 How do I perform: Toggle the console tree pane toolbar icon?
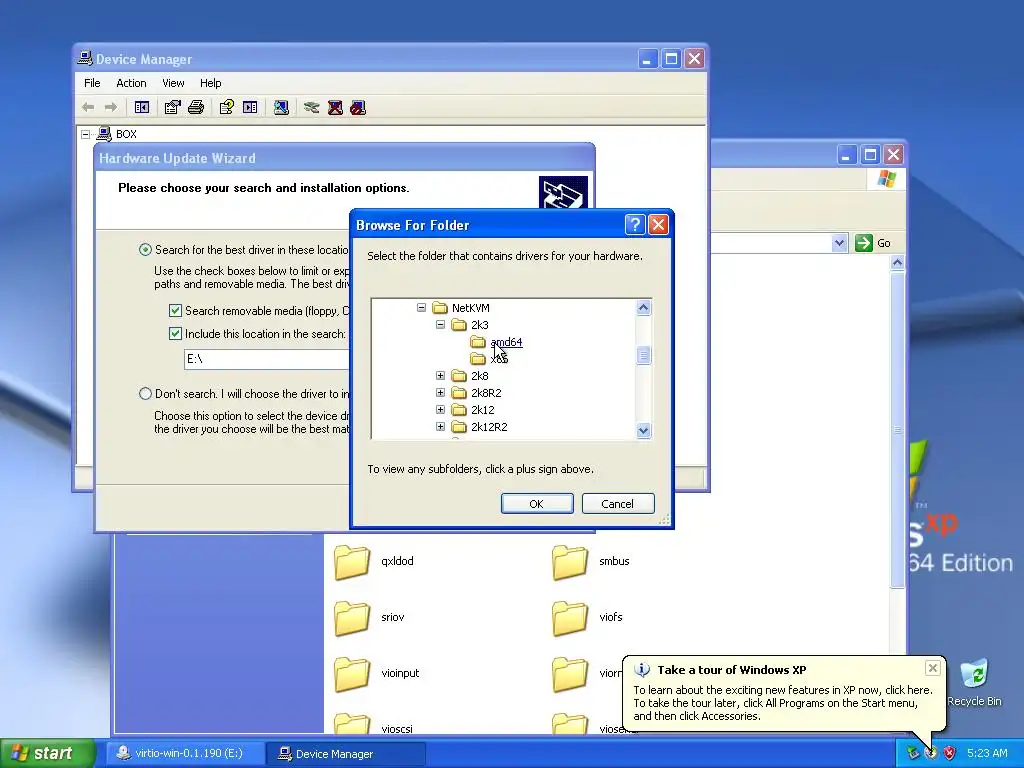(142, 107)
